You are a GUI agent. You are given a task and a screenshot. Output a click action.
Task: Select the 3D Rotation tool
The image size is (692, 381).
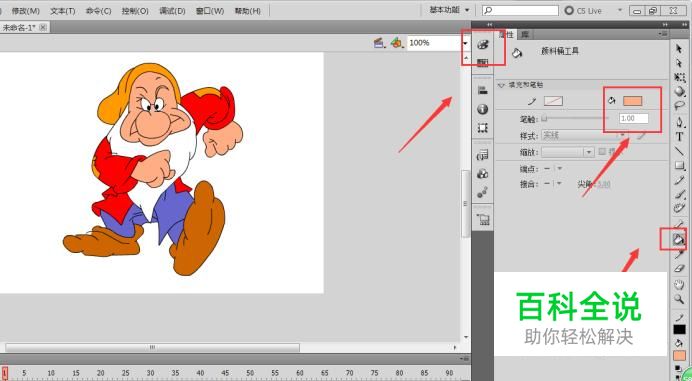pyautogui.click(x=680, y=91)
